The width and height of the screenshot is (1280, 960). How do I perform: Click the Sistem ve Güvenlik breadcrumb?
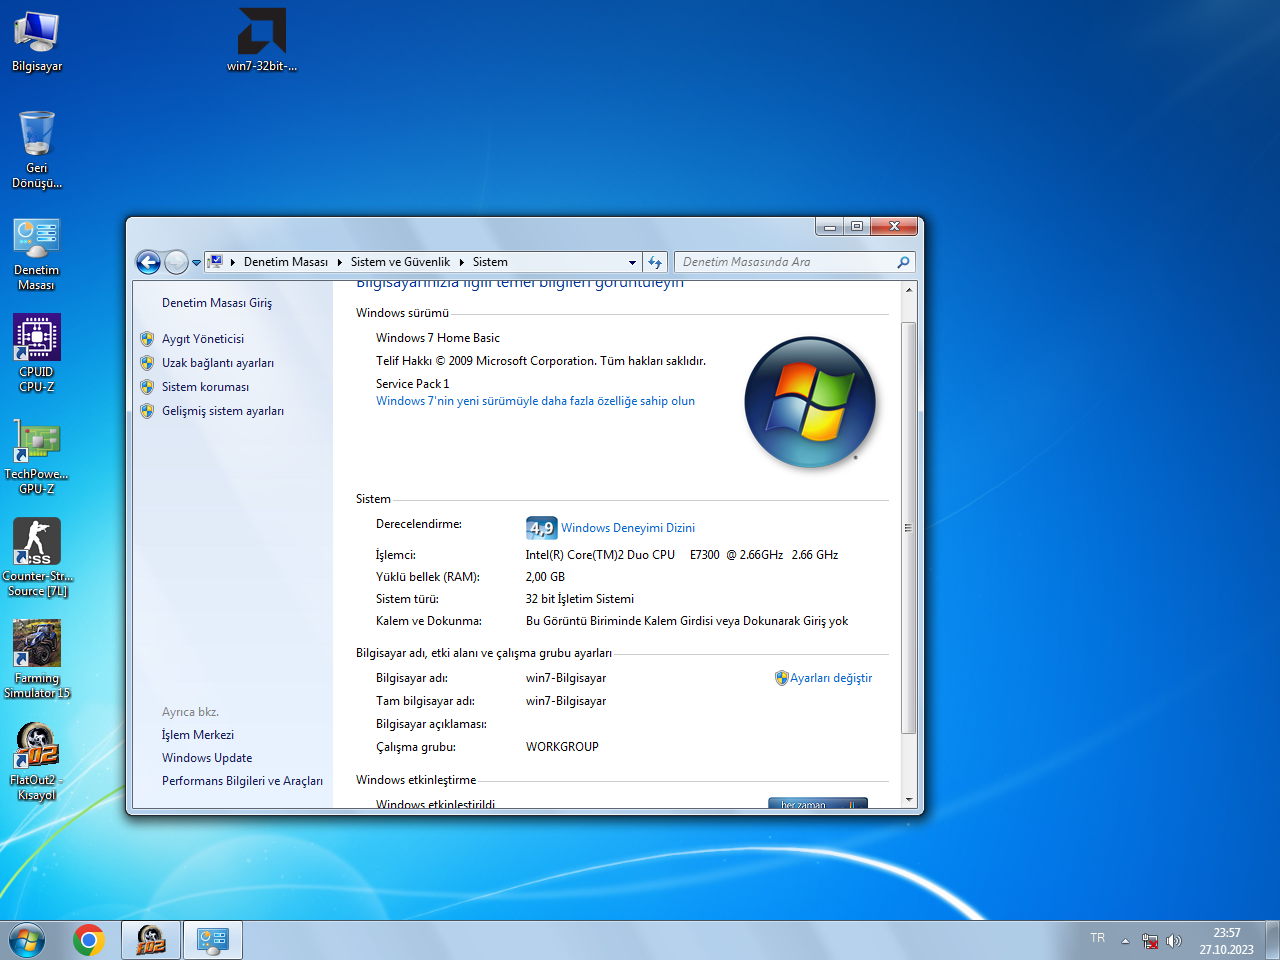click(x=400, y=262)
